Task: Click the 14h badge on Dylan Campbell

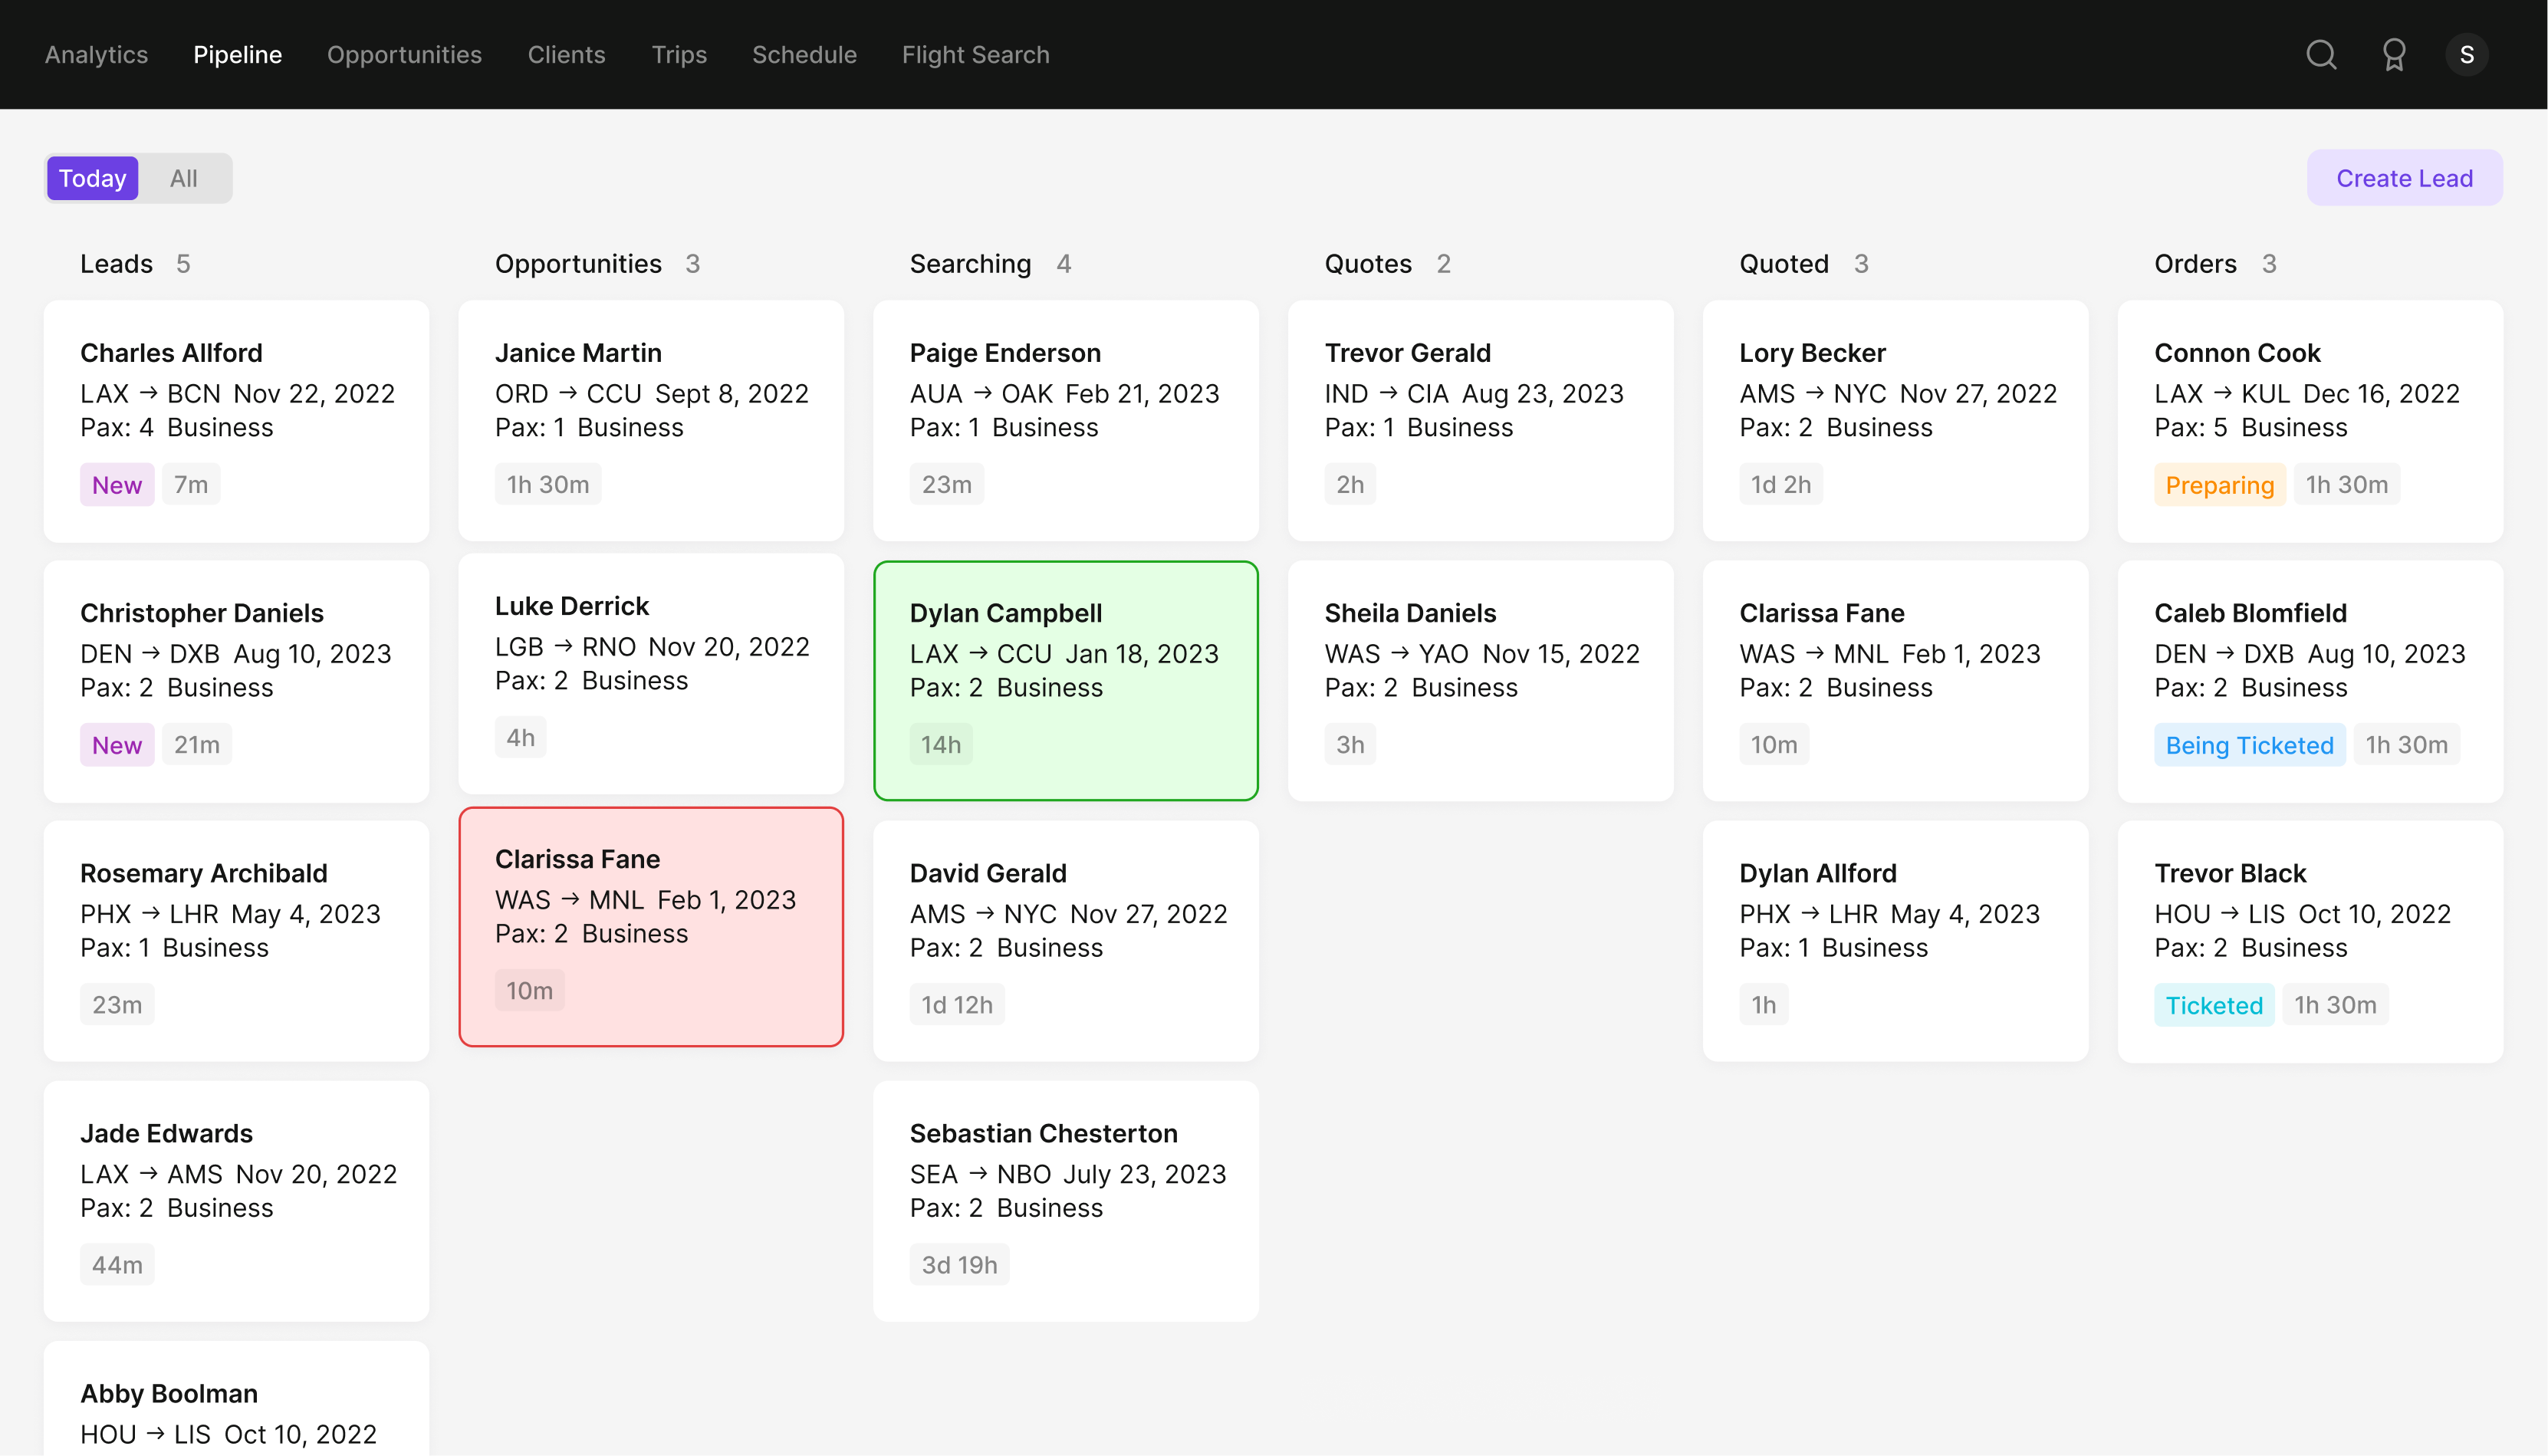Action: tap(941, 745)
